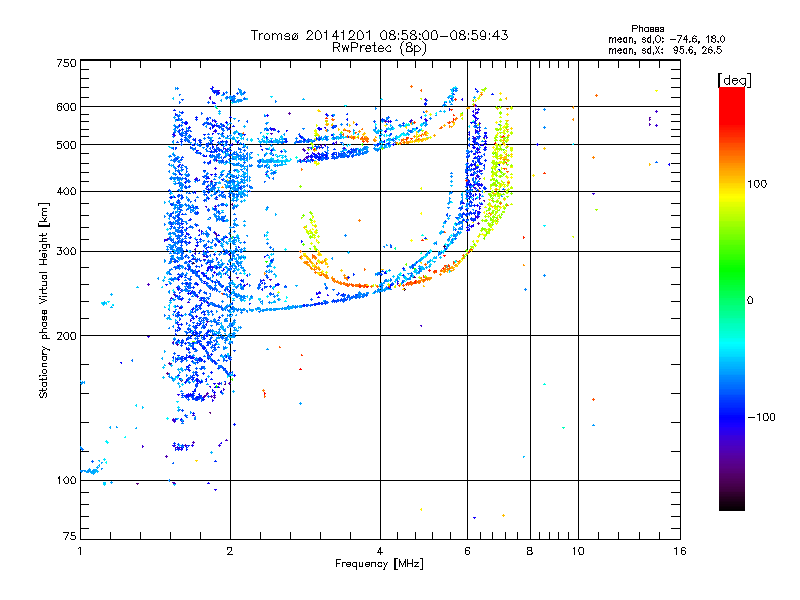Click the 'Phases' header label
Screen dimensions: 800x600
click(647, 29)
